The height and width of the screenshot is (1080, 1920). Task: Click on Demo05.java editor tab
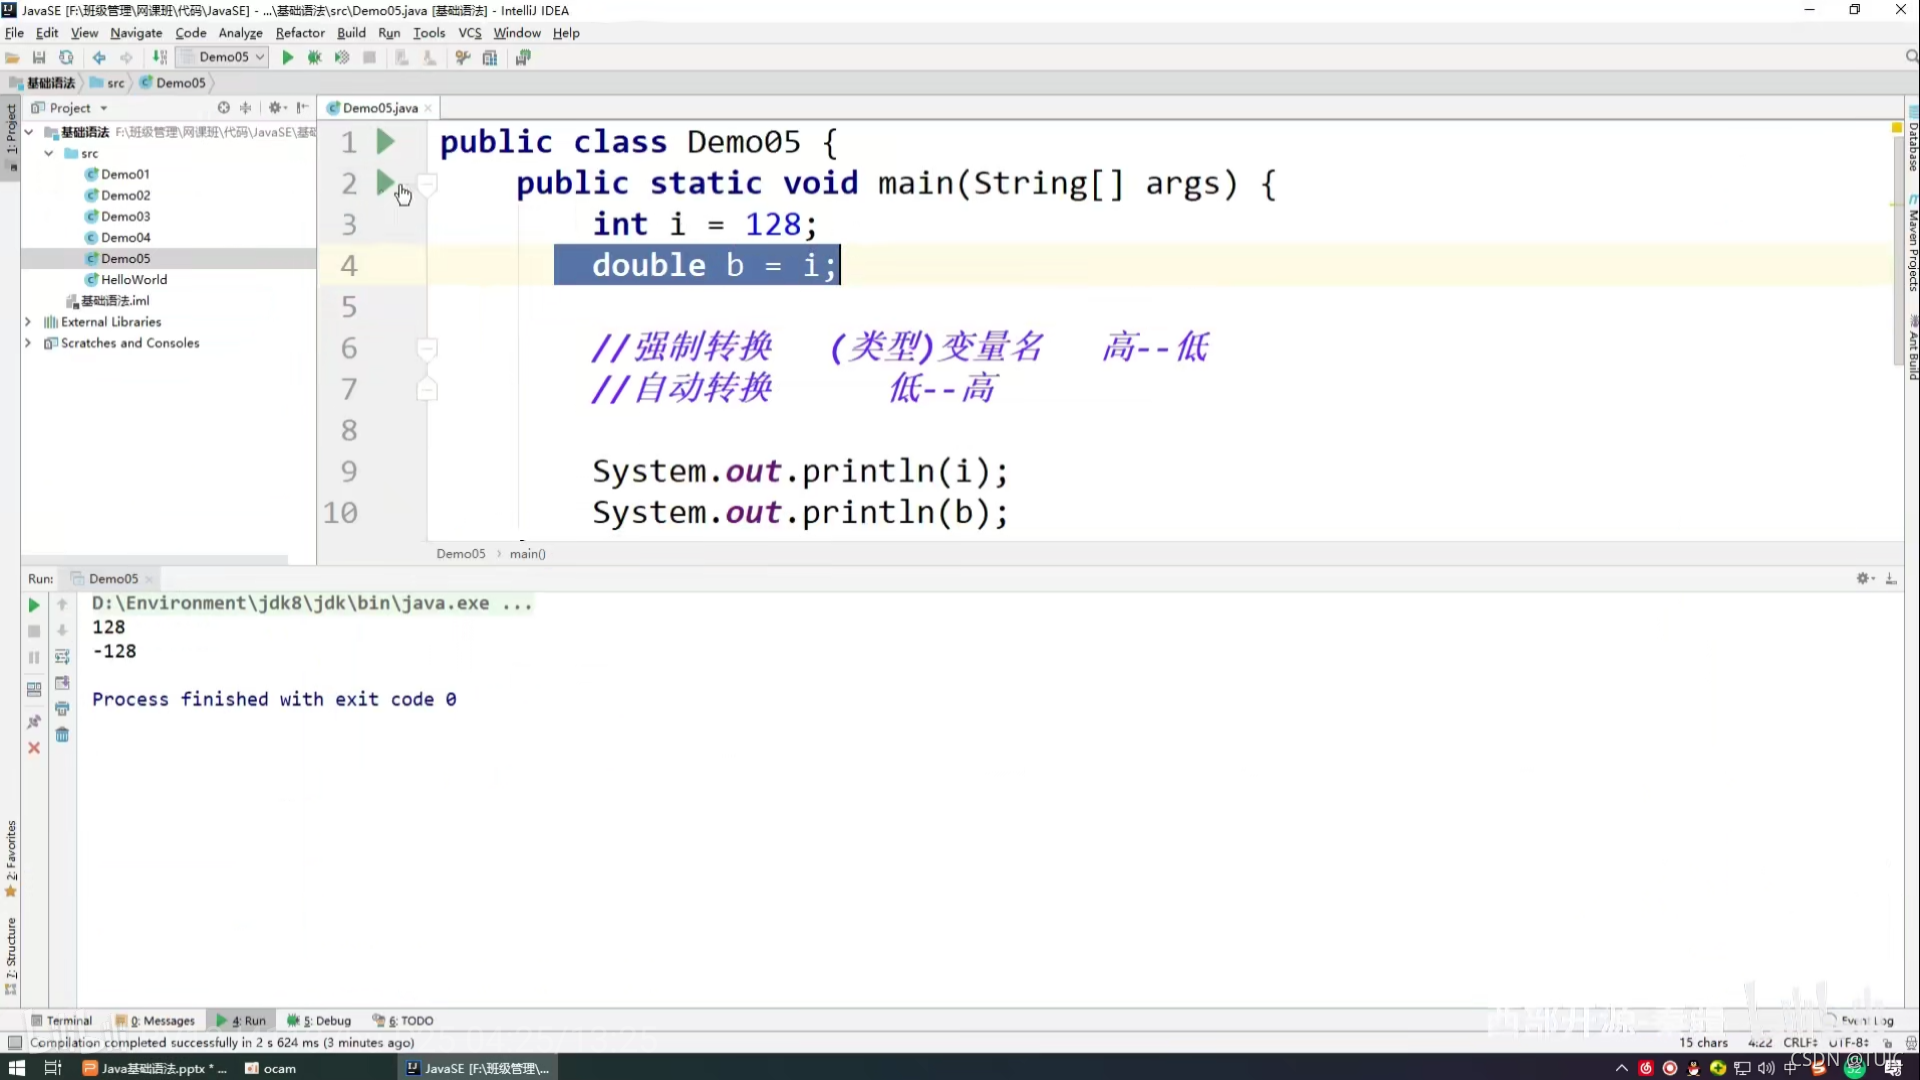coord(376,108)
